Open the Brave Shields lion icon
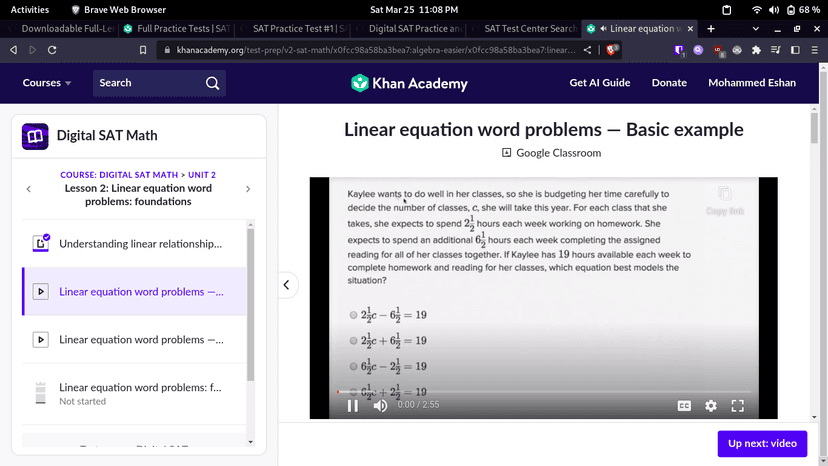 click(611, 50)
